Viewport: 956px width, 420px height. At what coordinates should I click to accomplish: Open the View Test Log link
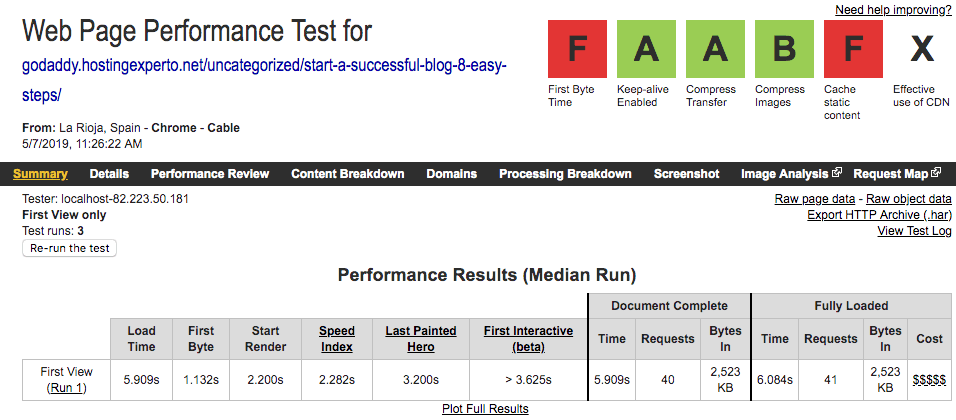click(915, 230)
